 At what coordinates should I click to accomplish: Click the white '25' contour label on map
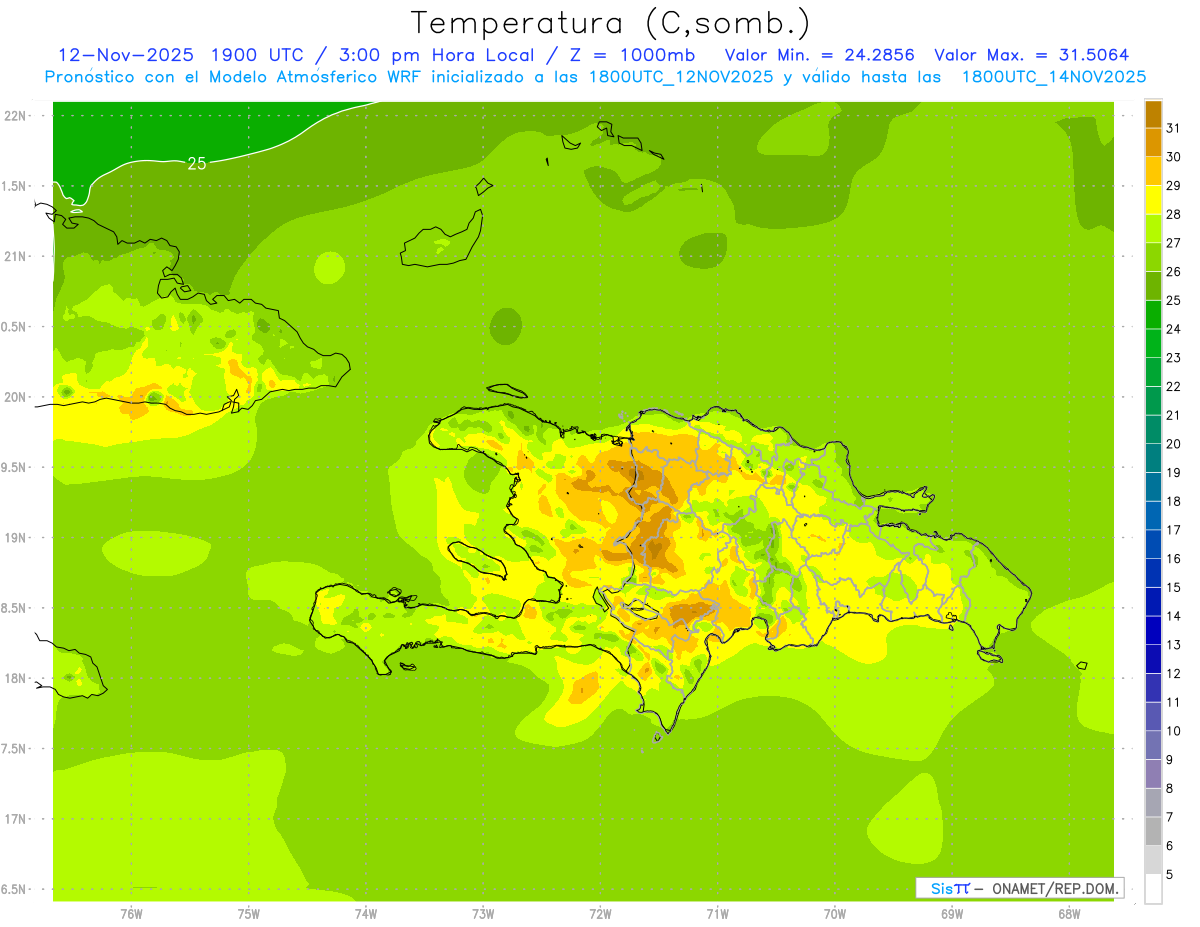(x=197, y=163)
